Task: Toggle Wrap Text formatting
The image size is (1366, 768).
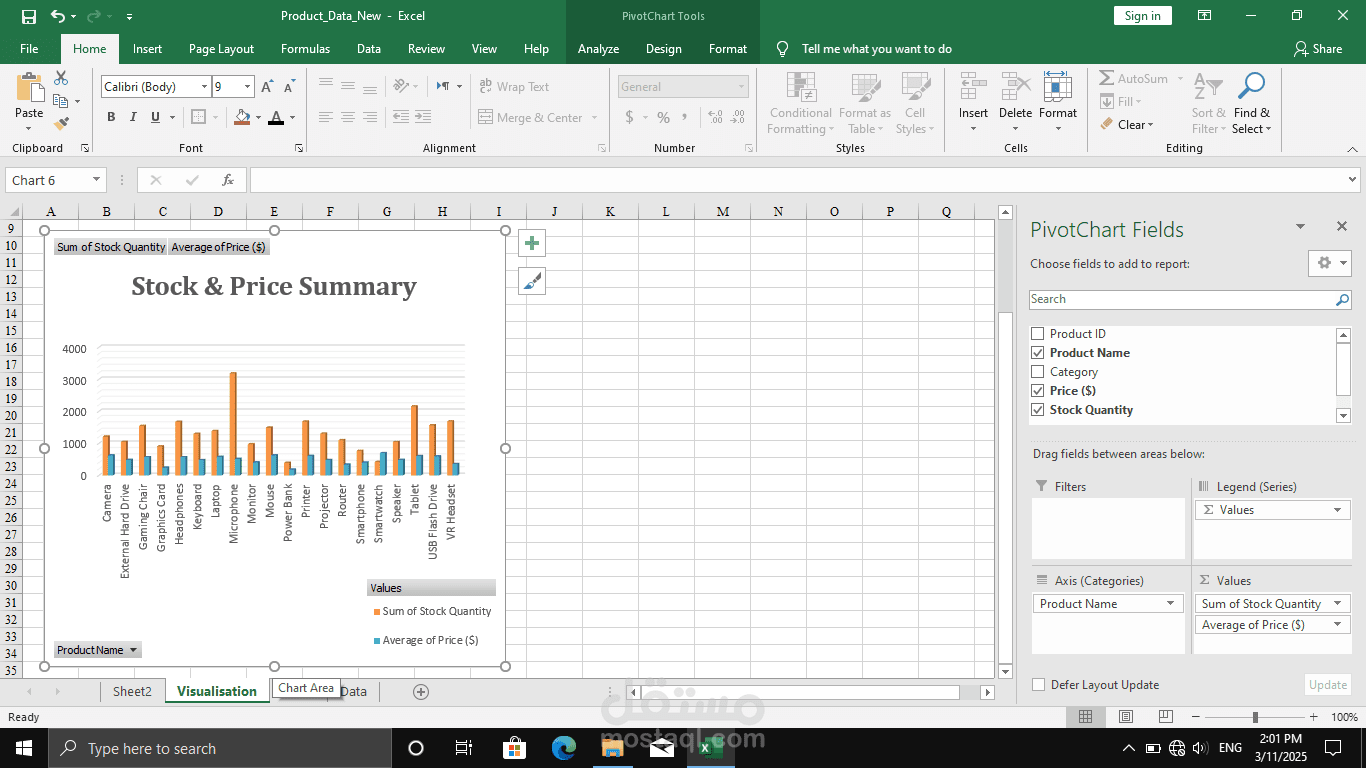Action: [520, 86]
